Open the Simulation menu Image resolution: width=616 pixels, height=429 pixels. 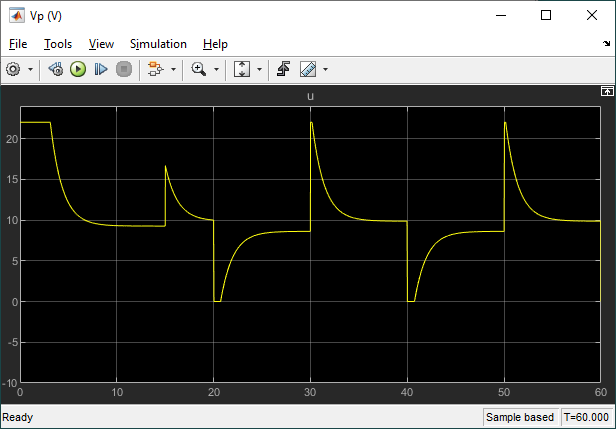point(158,44)
